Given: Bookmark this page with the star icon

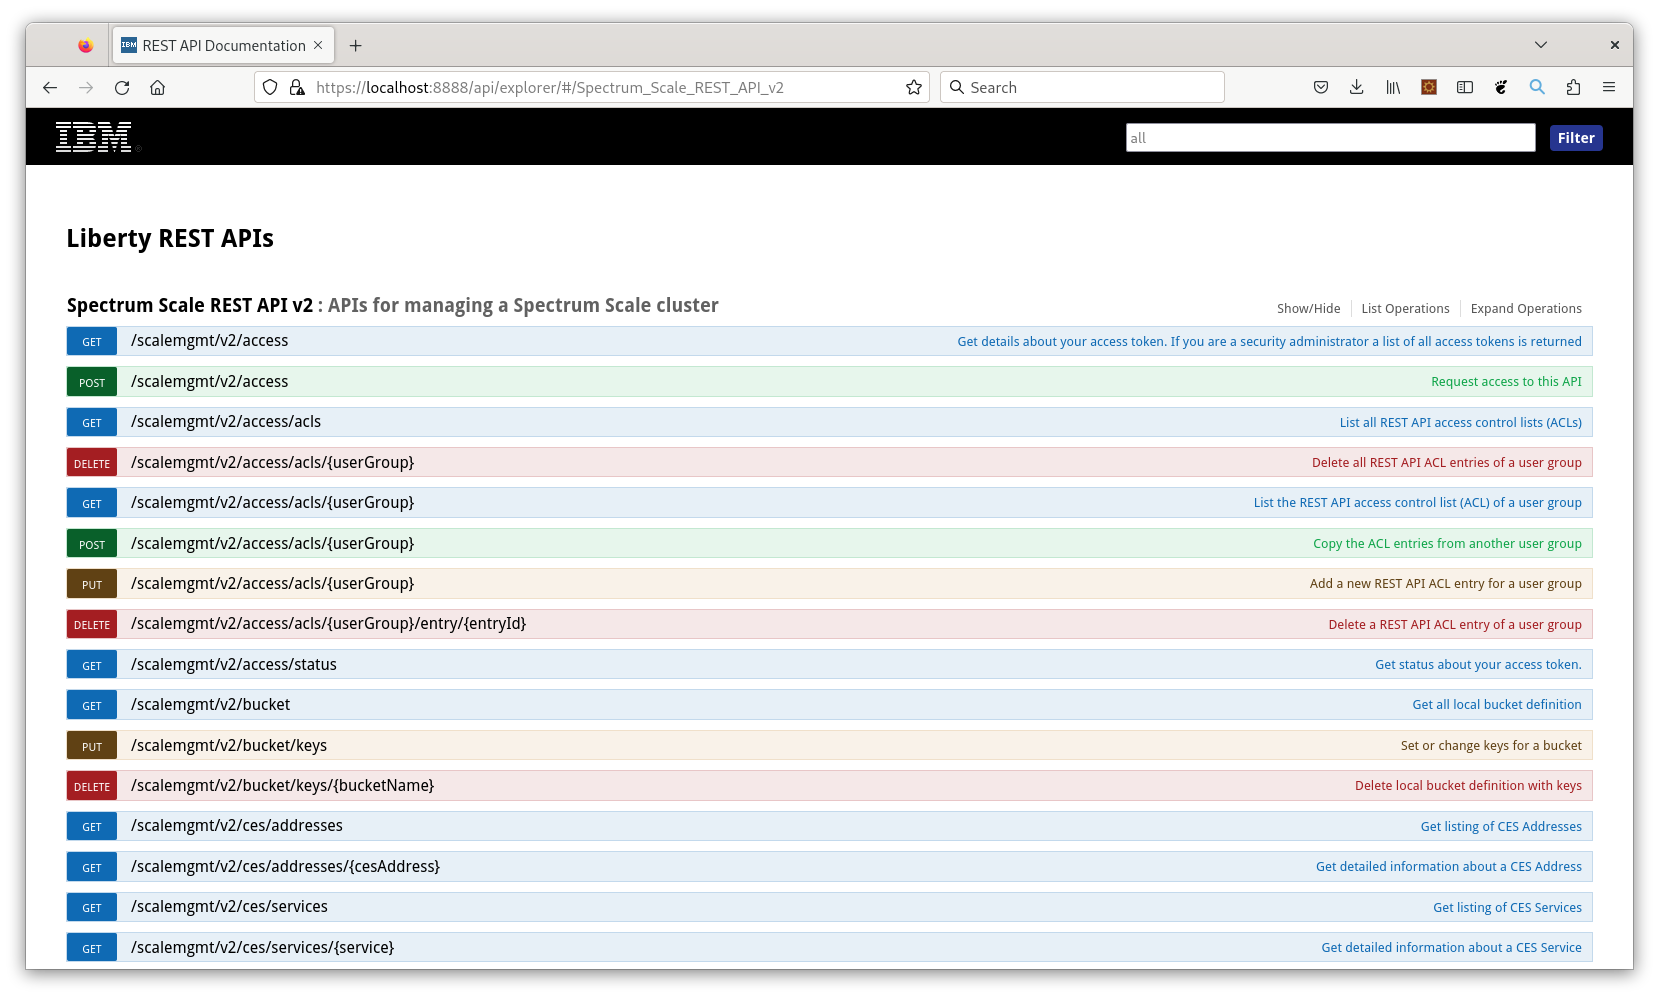Looking at the screenshot, I should coord(913,88).
